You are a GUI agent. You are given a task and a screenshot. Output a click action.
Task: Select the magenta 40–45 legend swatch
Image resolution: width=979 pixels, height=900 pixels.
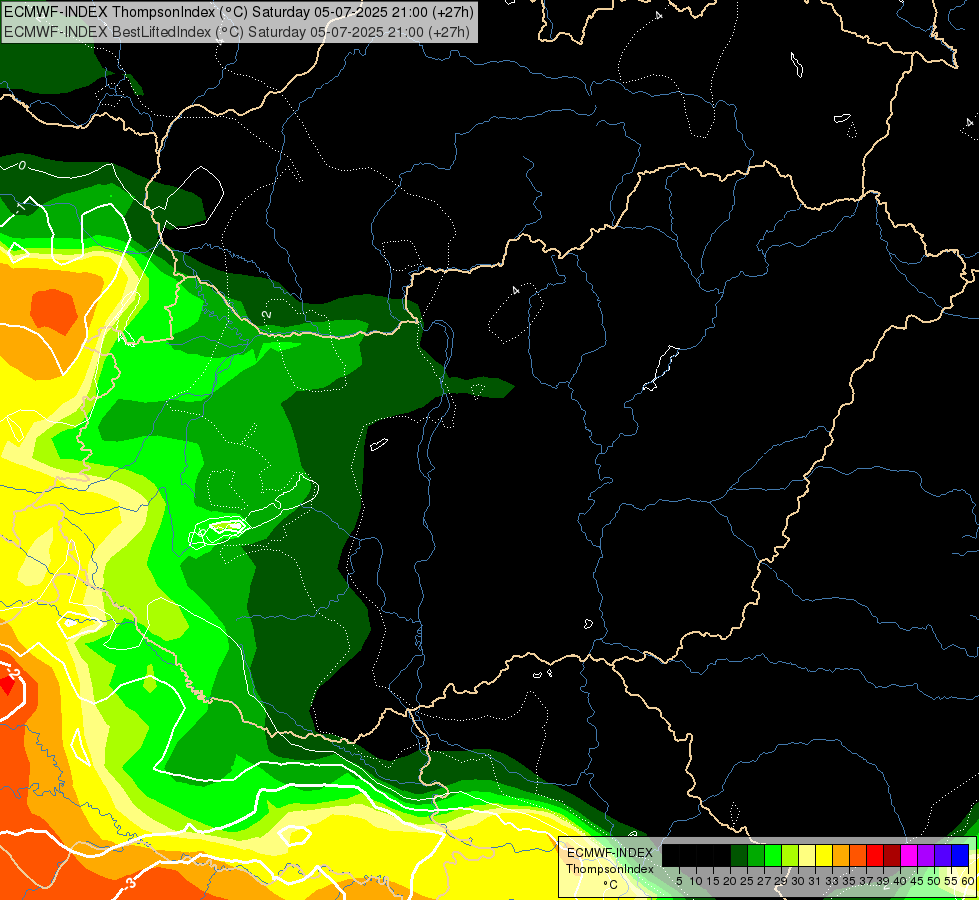908,855
